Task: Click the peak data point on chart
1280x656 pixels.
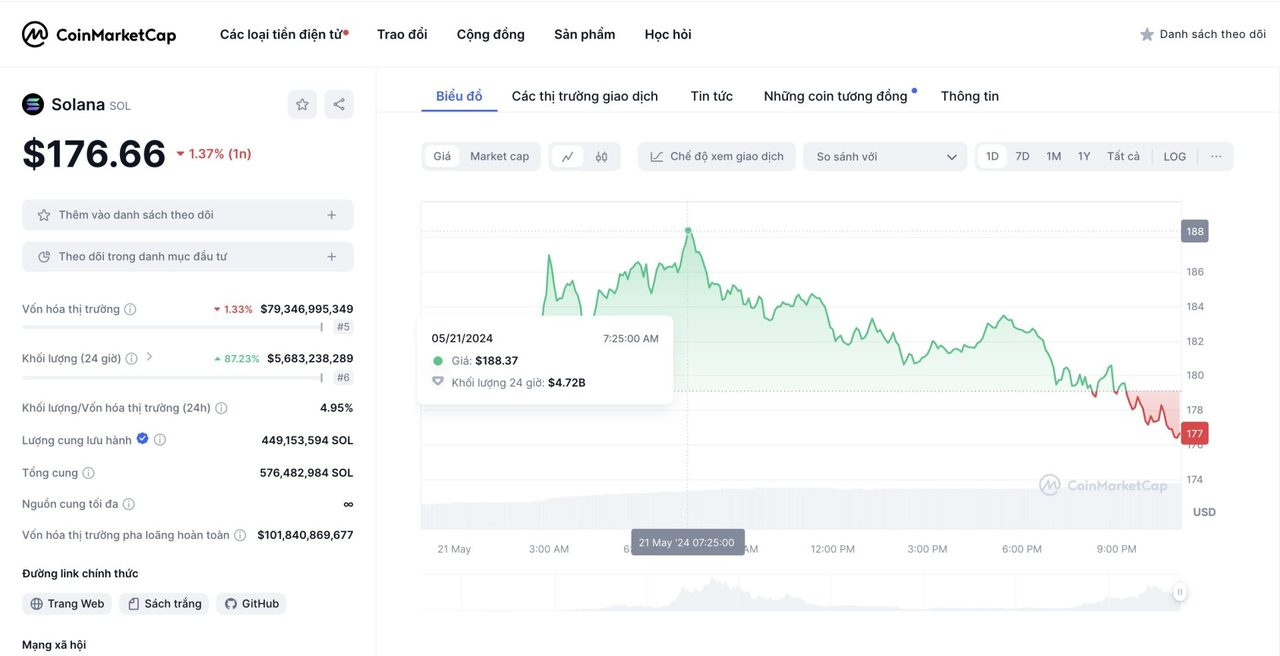Action: 688,231
